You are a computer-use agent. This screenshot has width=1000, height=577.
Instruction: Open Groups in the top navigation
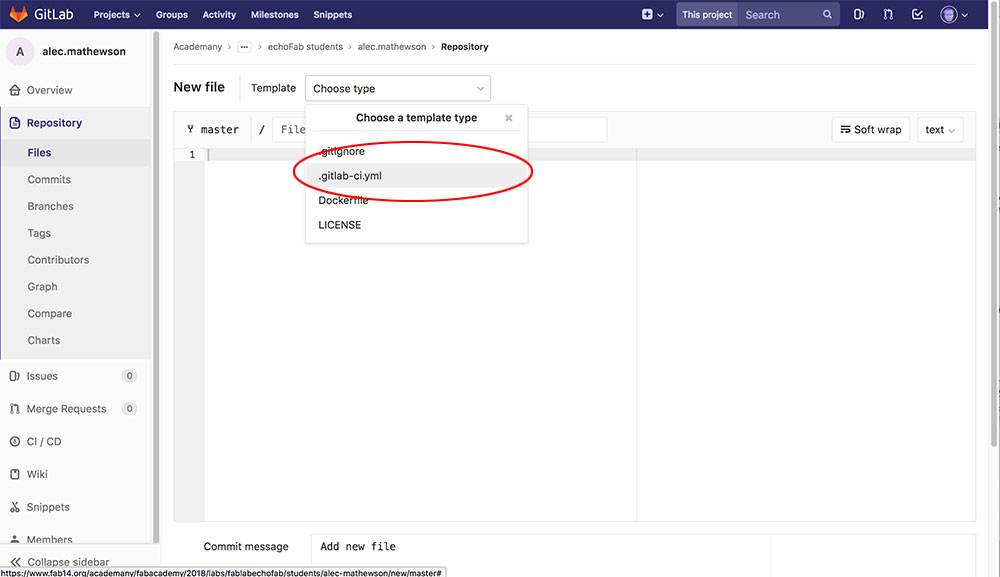coord(172,14)
